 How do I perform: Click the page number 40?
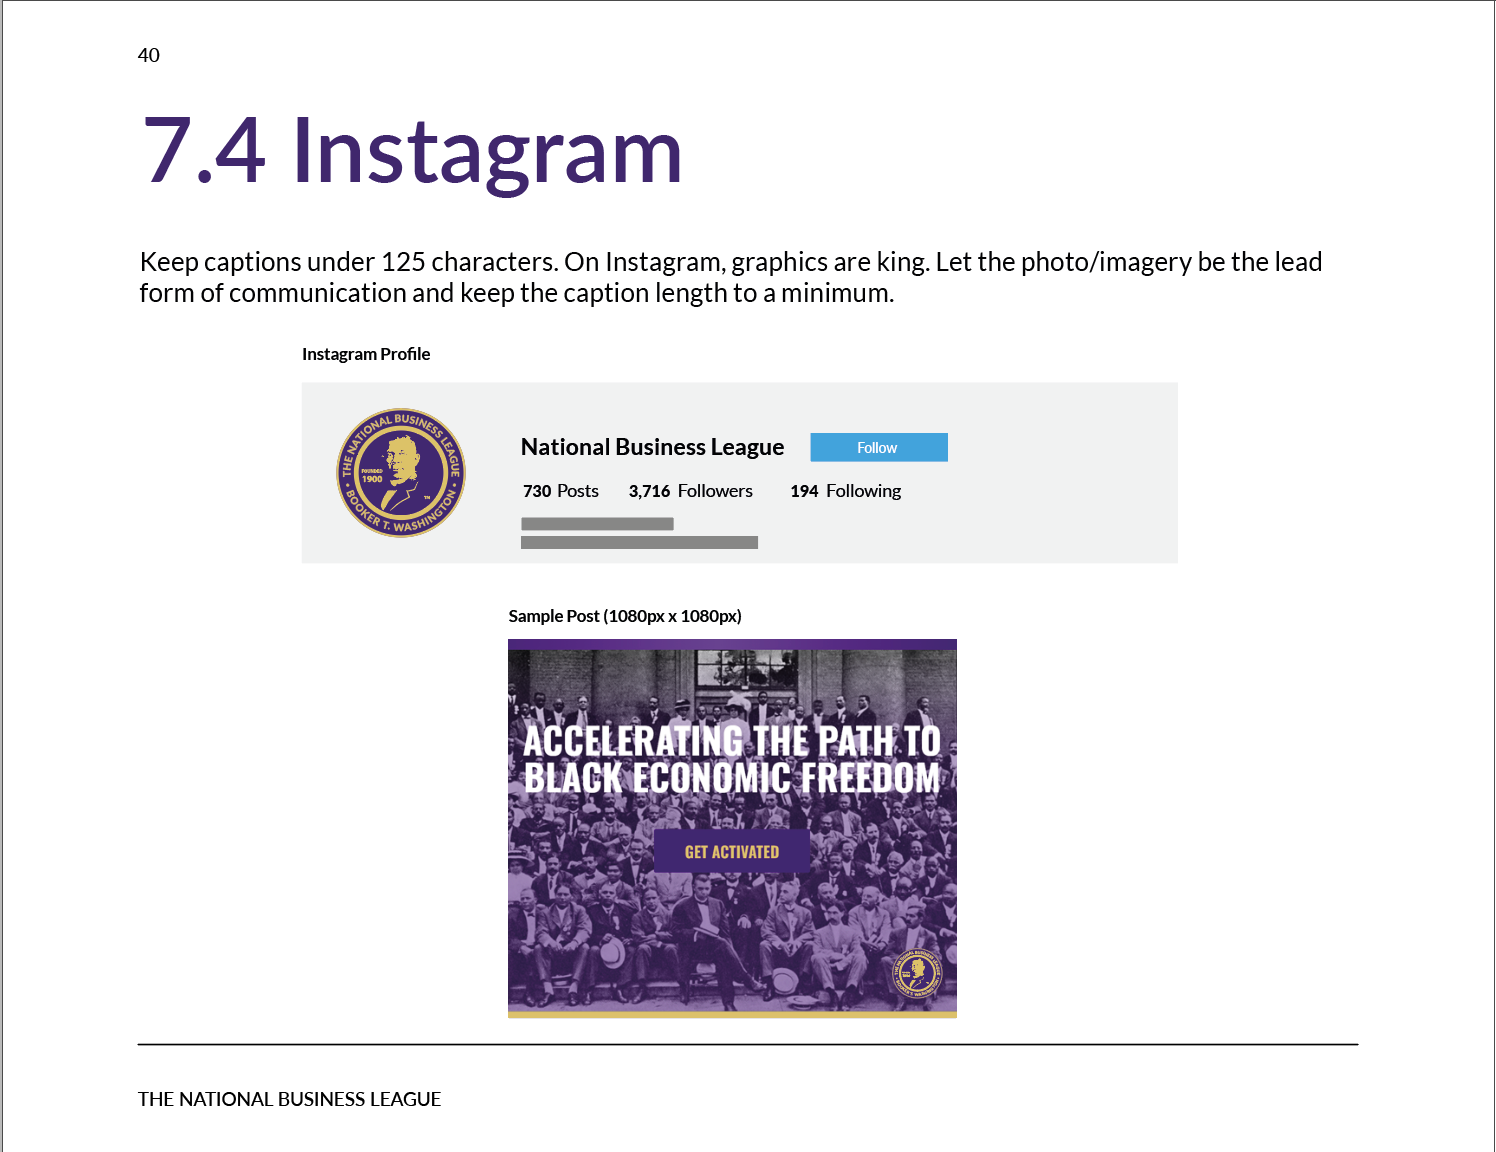coord(148,55)
